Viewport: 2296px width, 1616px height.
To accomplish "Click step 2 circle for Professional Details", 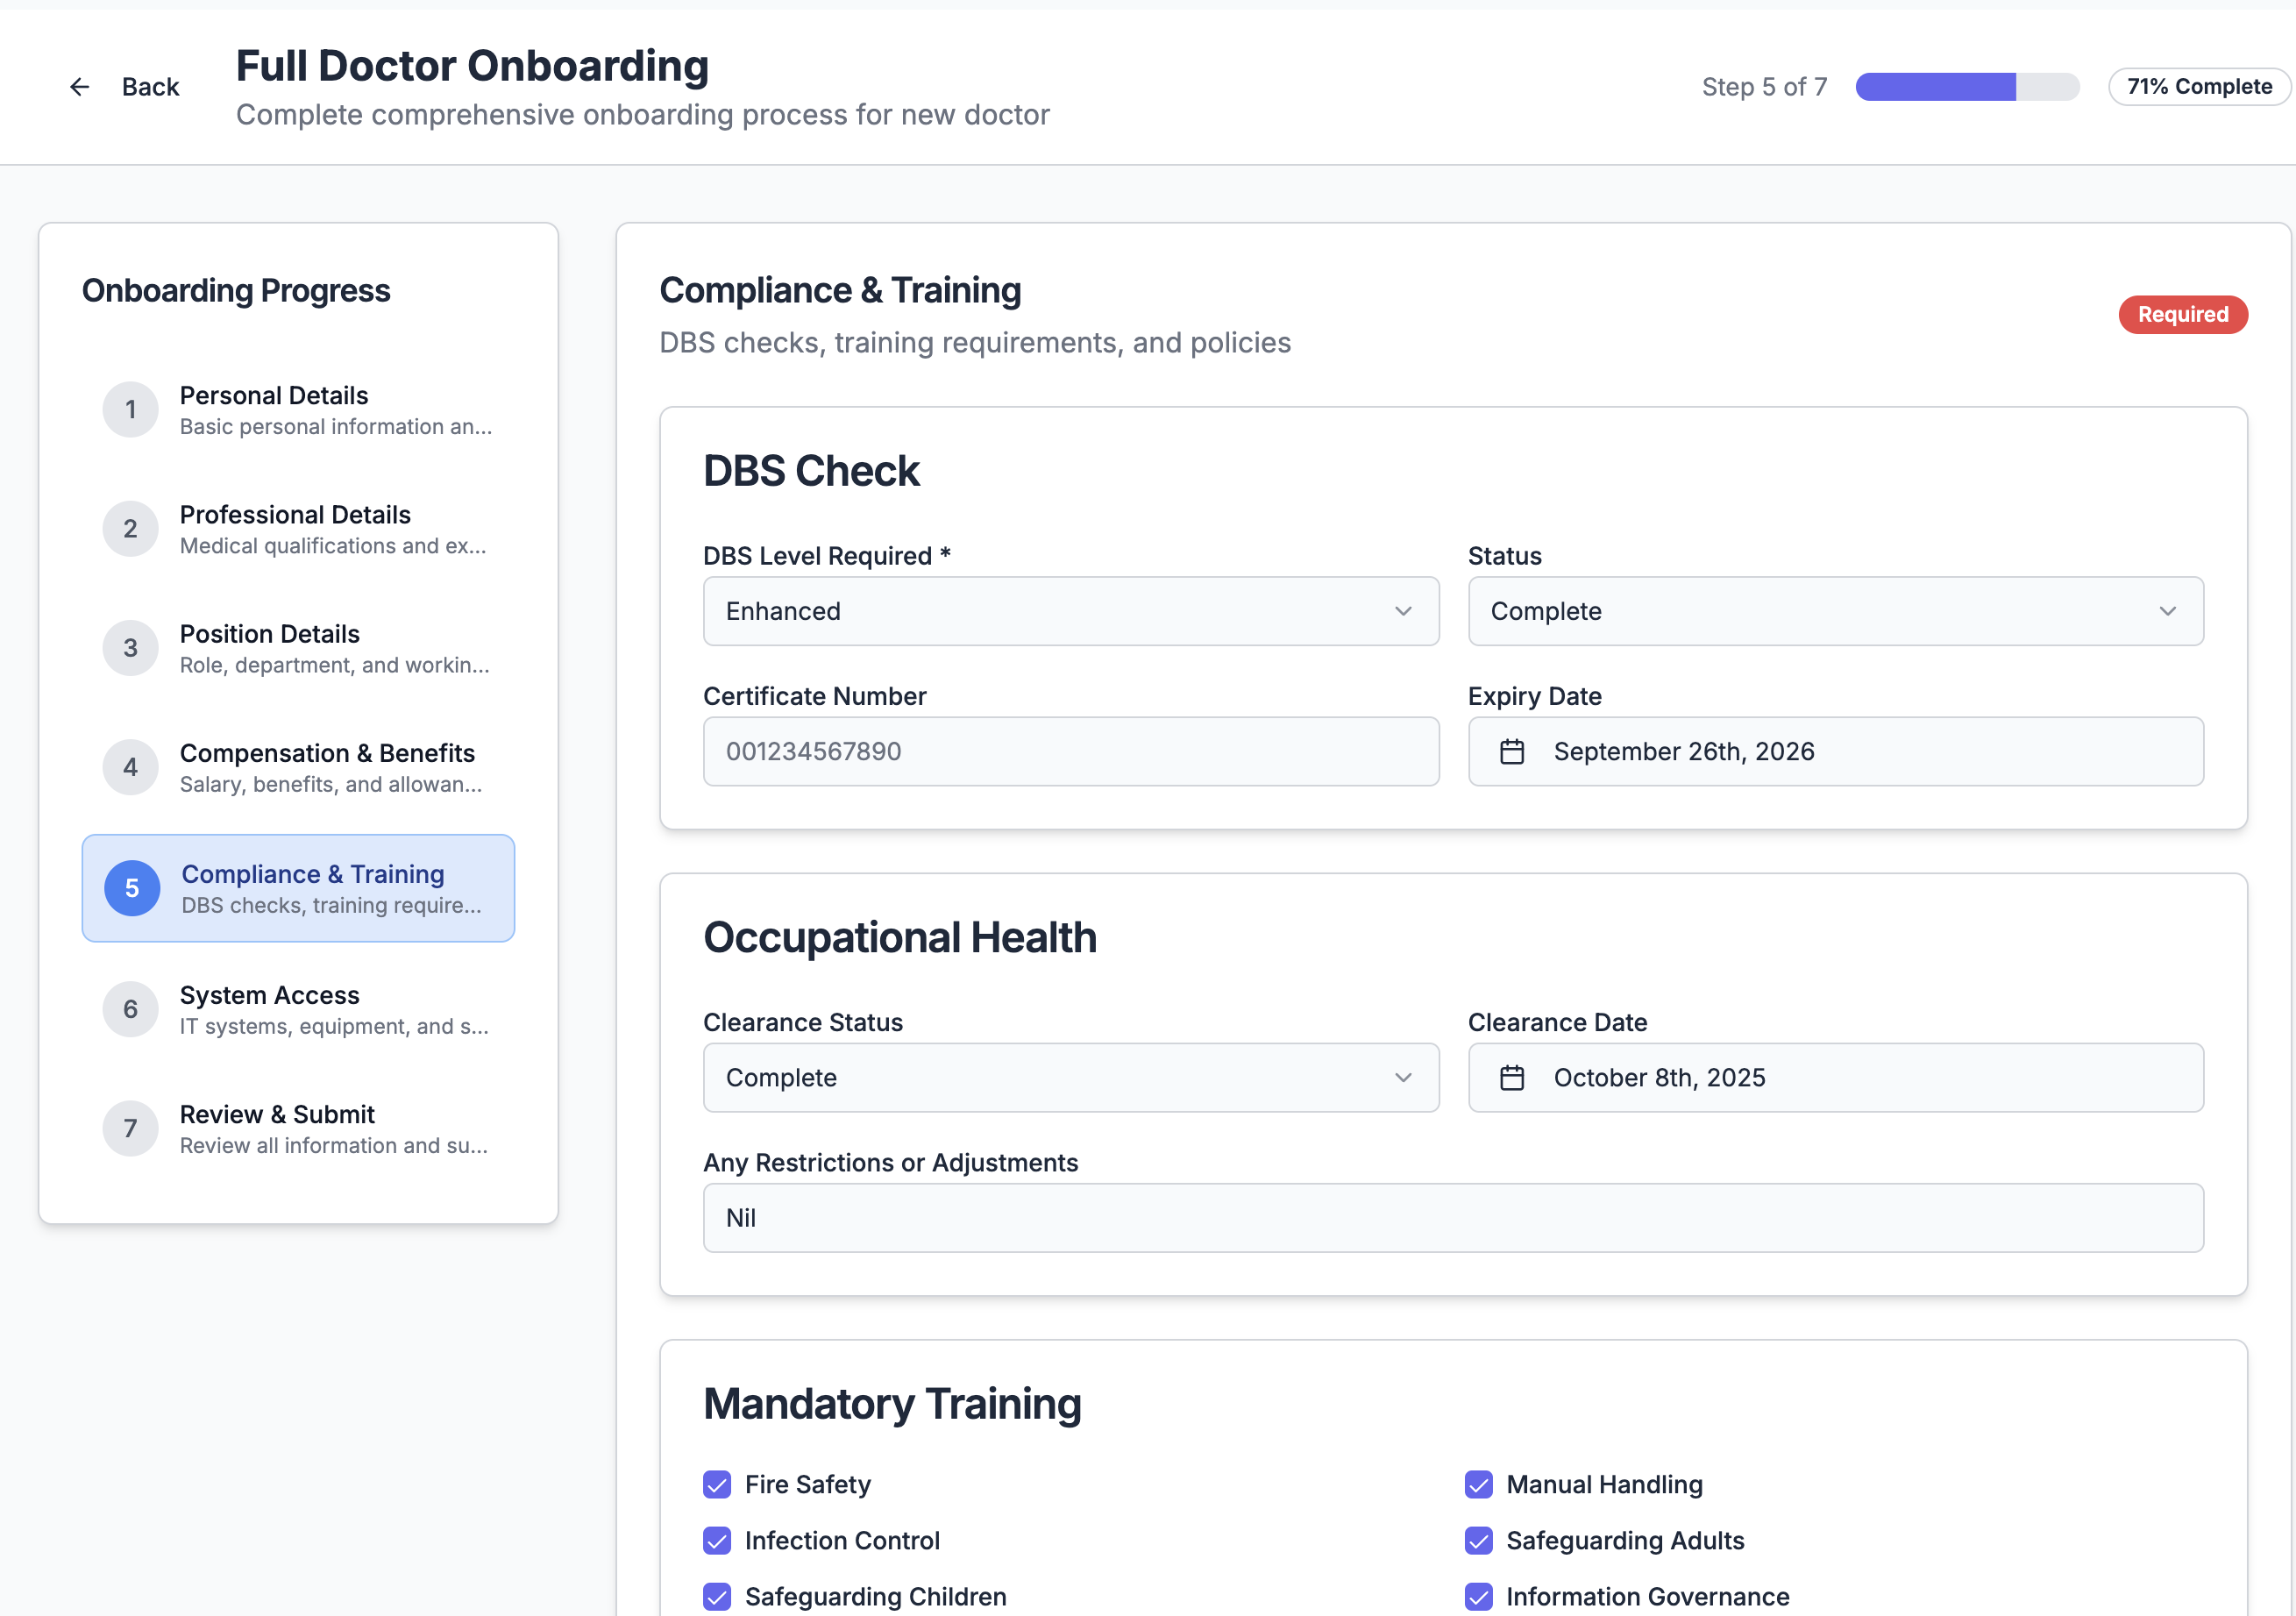I will (x=130, y=528).
